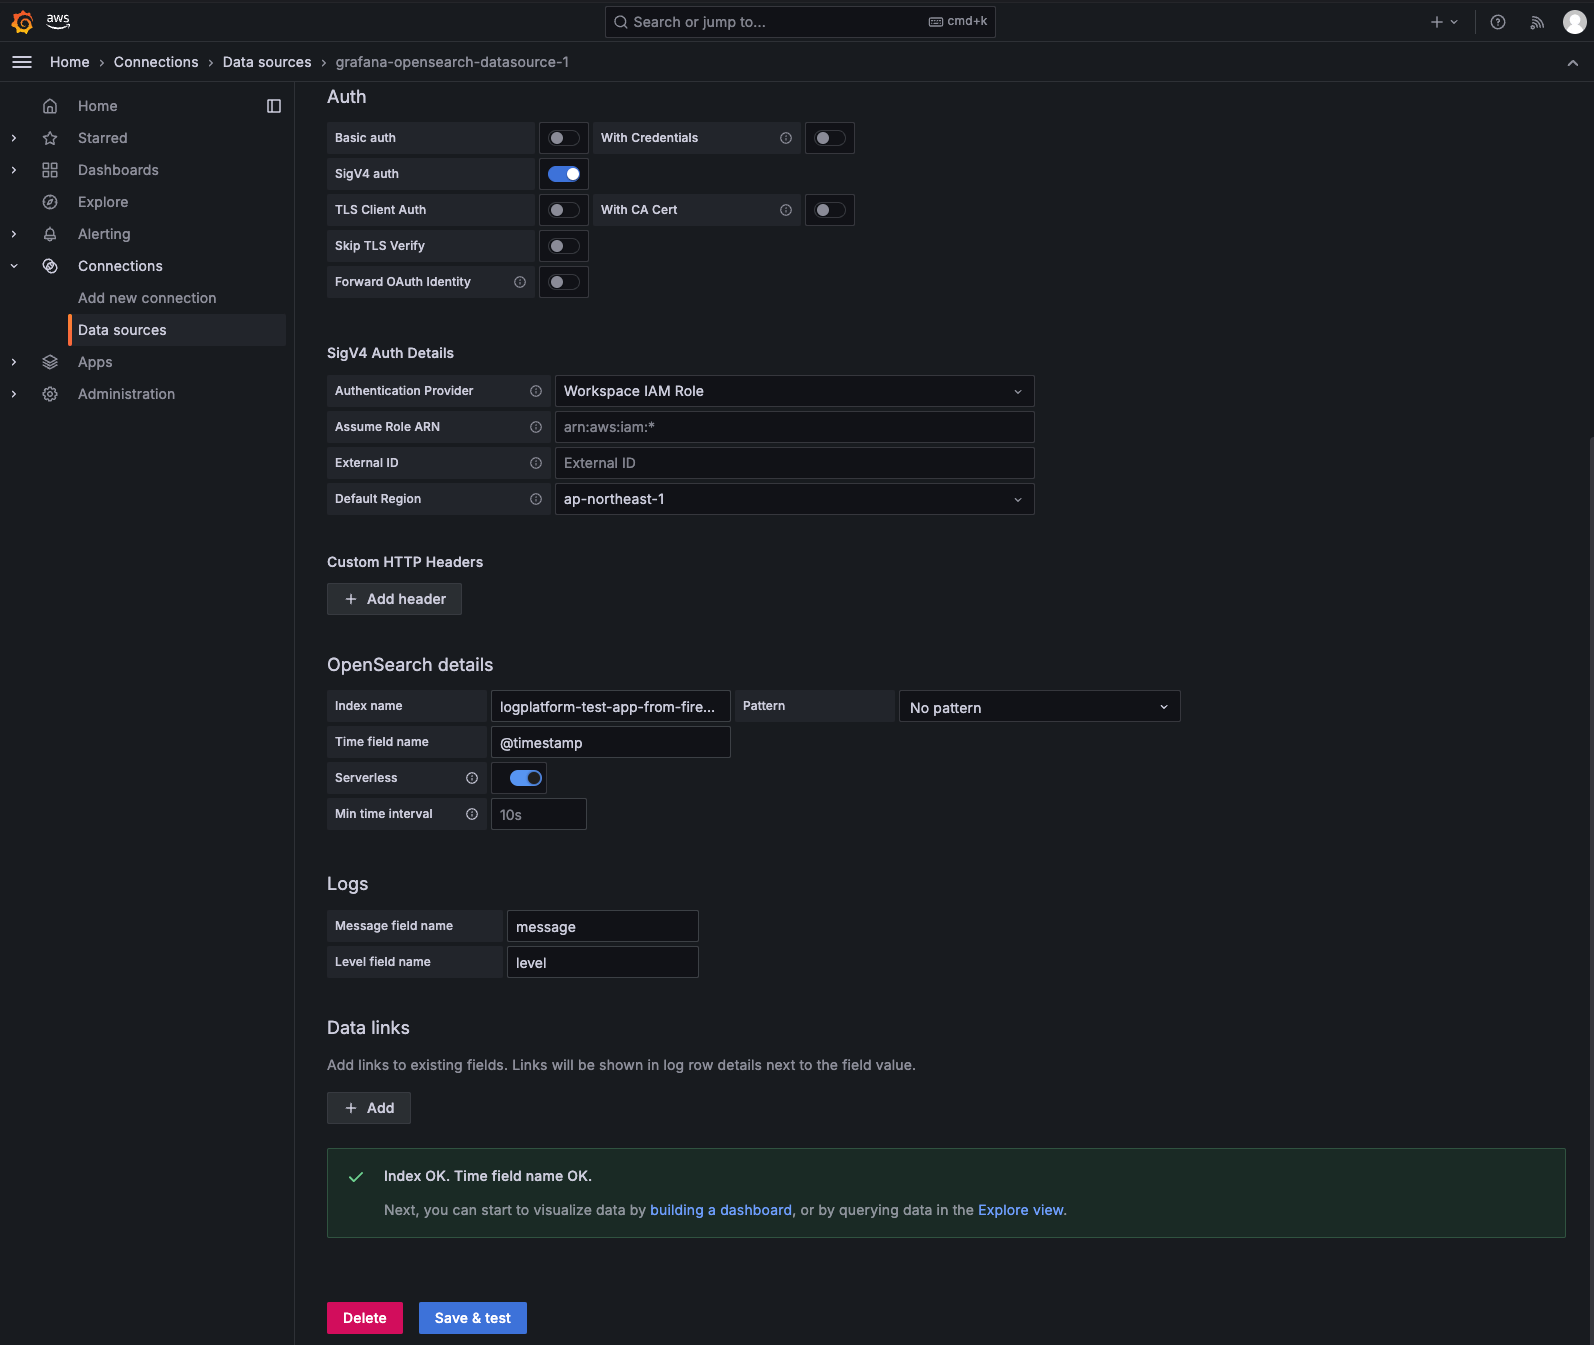Focus the Index name input field
This screenshot has height=1345, width=1594.
click(611, 707)
